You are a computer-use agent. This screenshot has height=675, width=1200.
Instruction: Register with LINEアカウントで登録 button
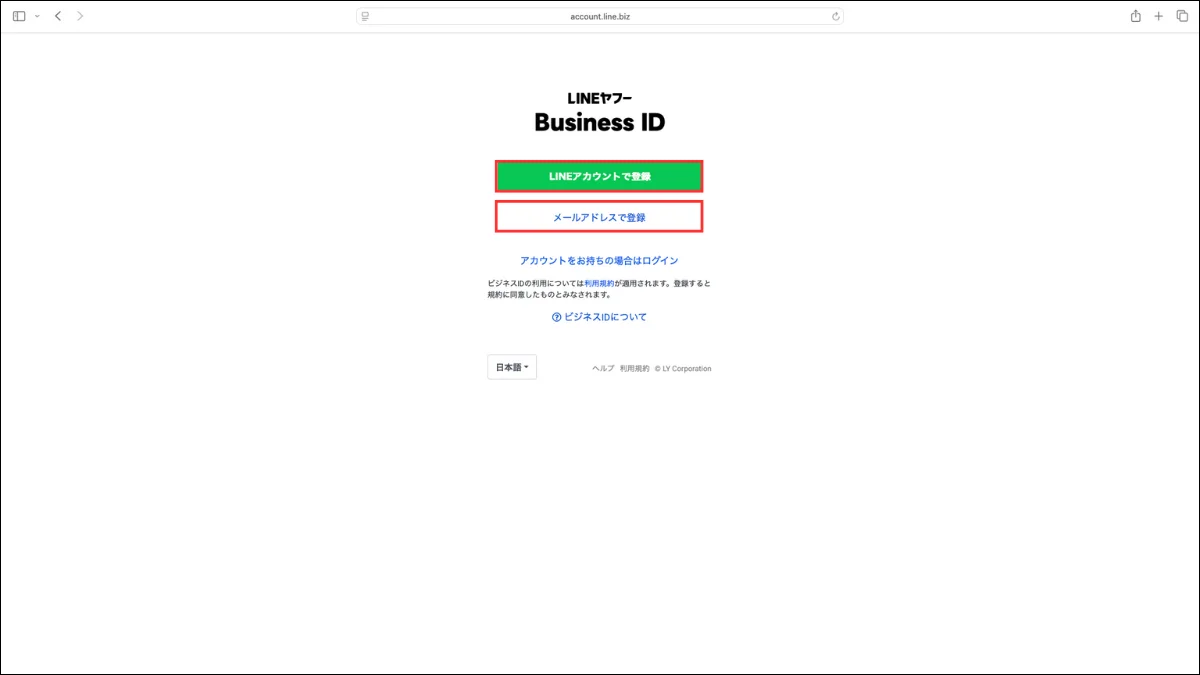[x=599, y=176]
